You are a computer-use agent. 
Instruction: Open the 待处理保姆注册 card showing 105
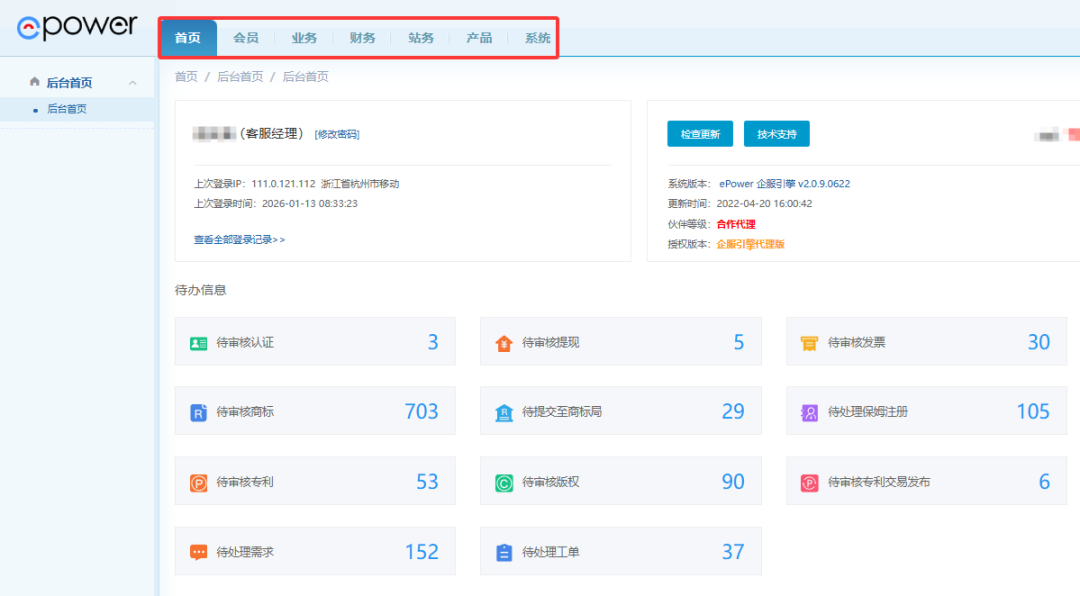tap(926, 412)
